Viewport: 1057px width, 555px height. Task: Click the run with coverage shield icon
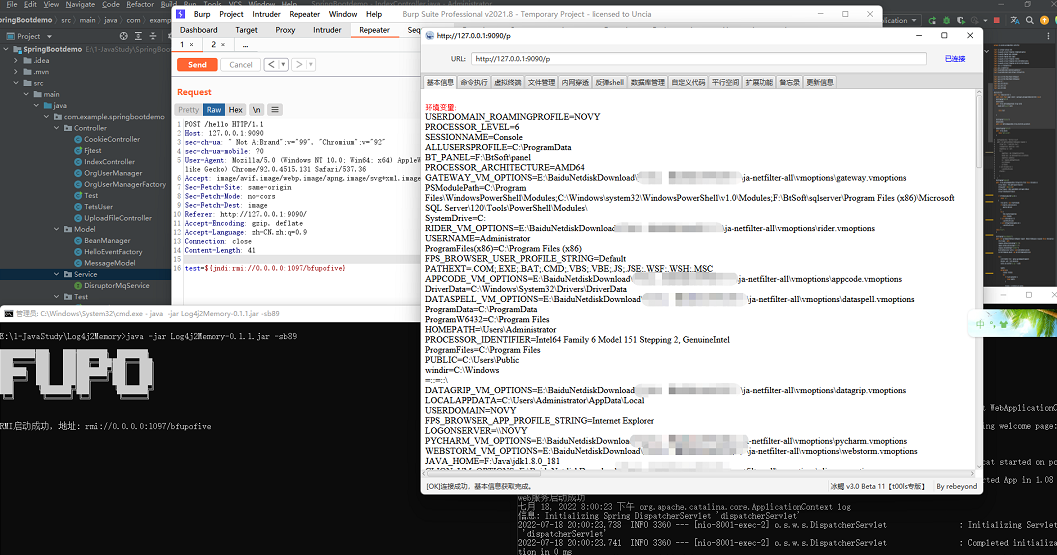(x=961, y=21)
